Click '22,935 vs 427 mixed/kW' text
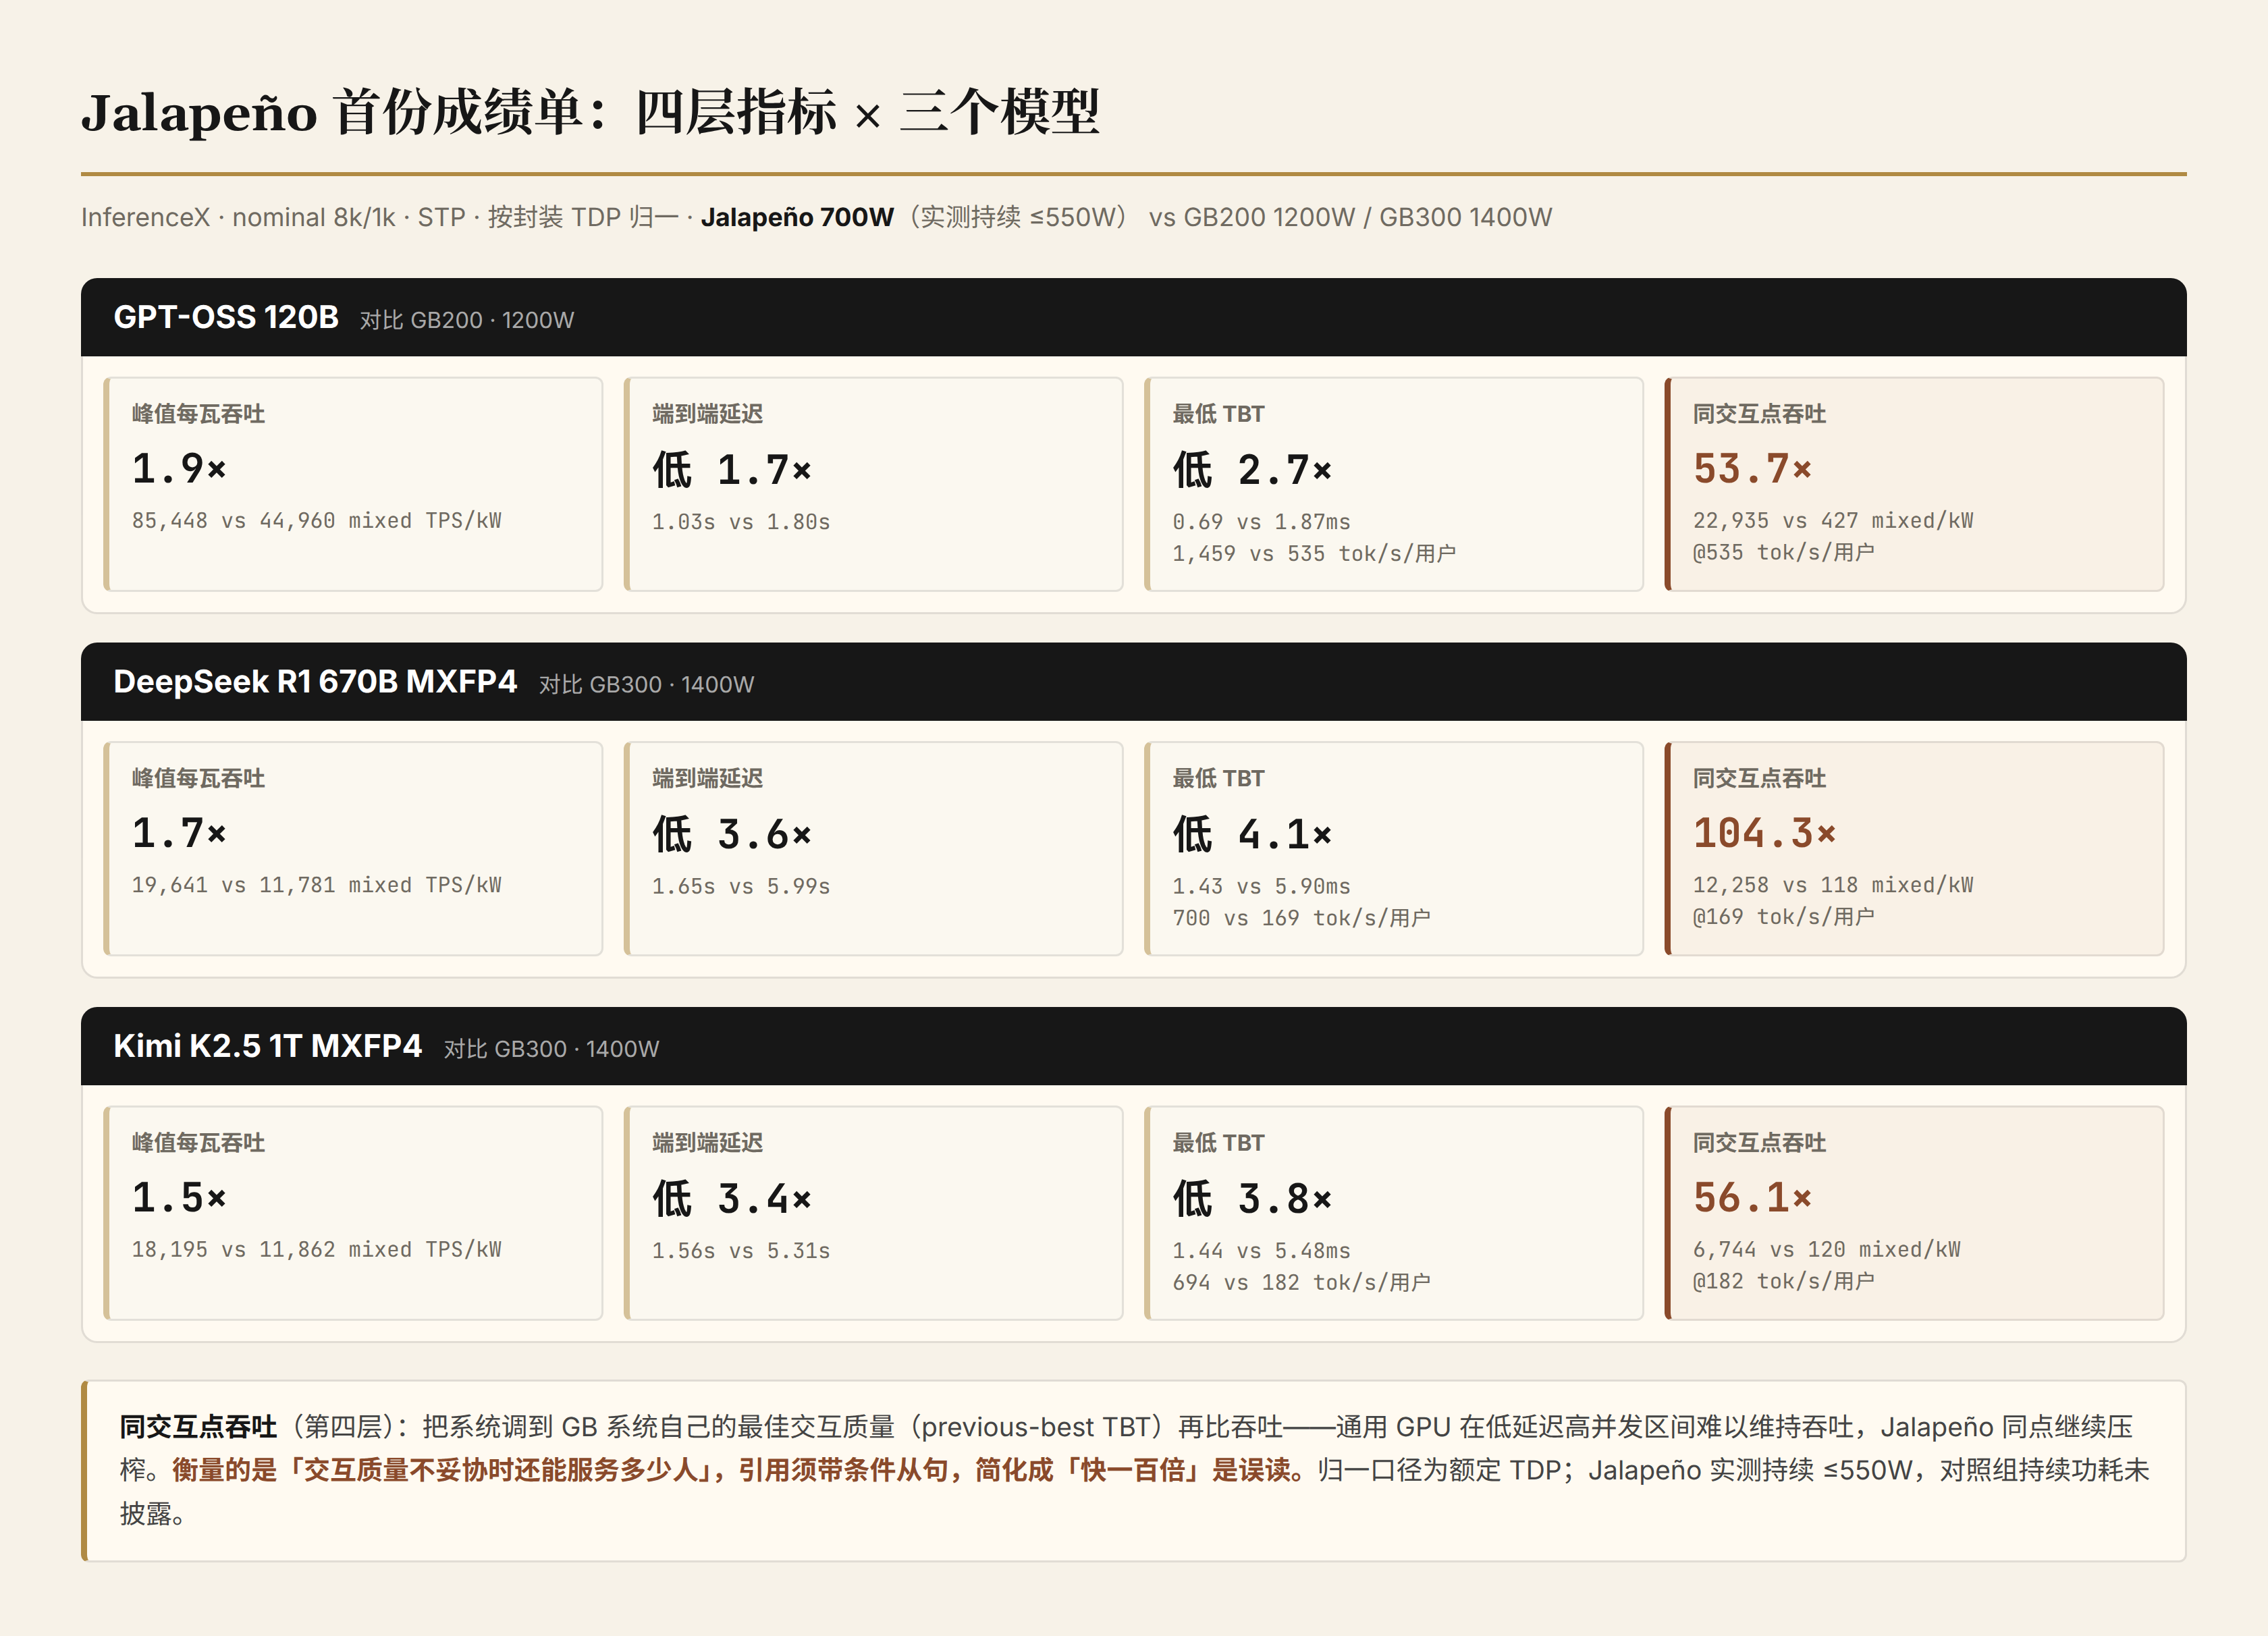This screenshot has height=1636, width=2268. click(x=1833, y=521)
